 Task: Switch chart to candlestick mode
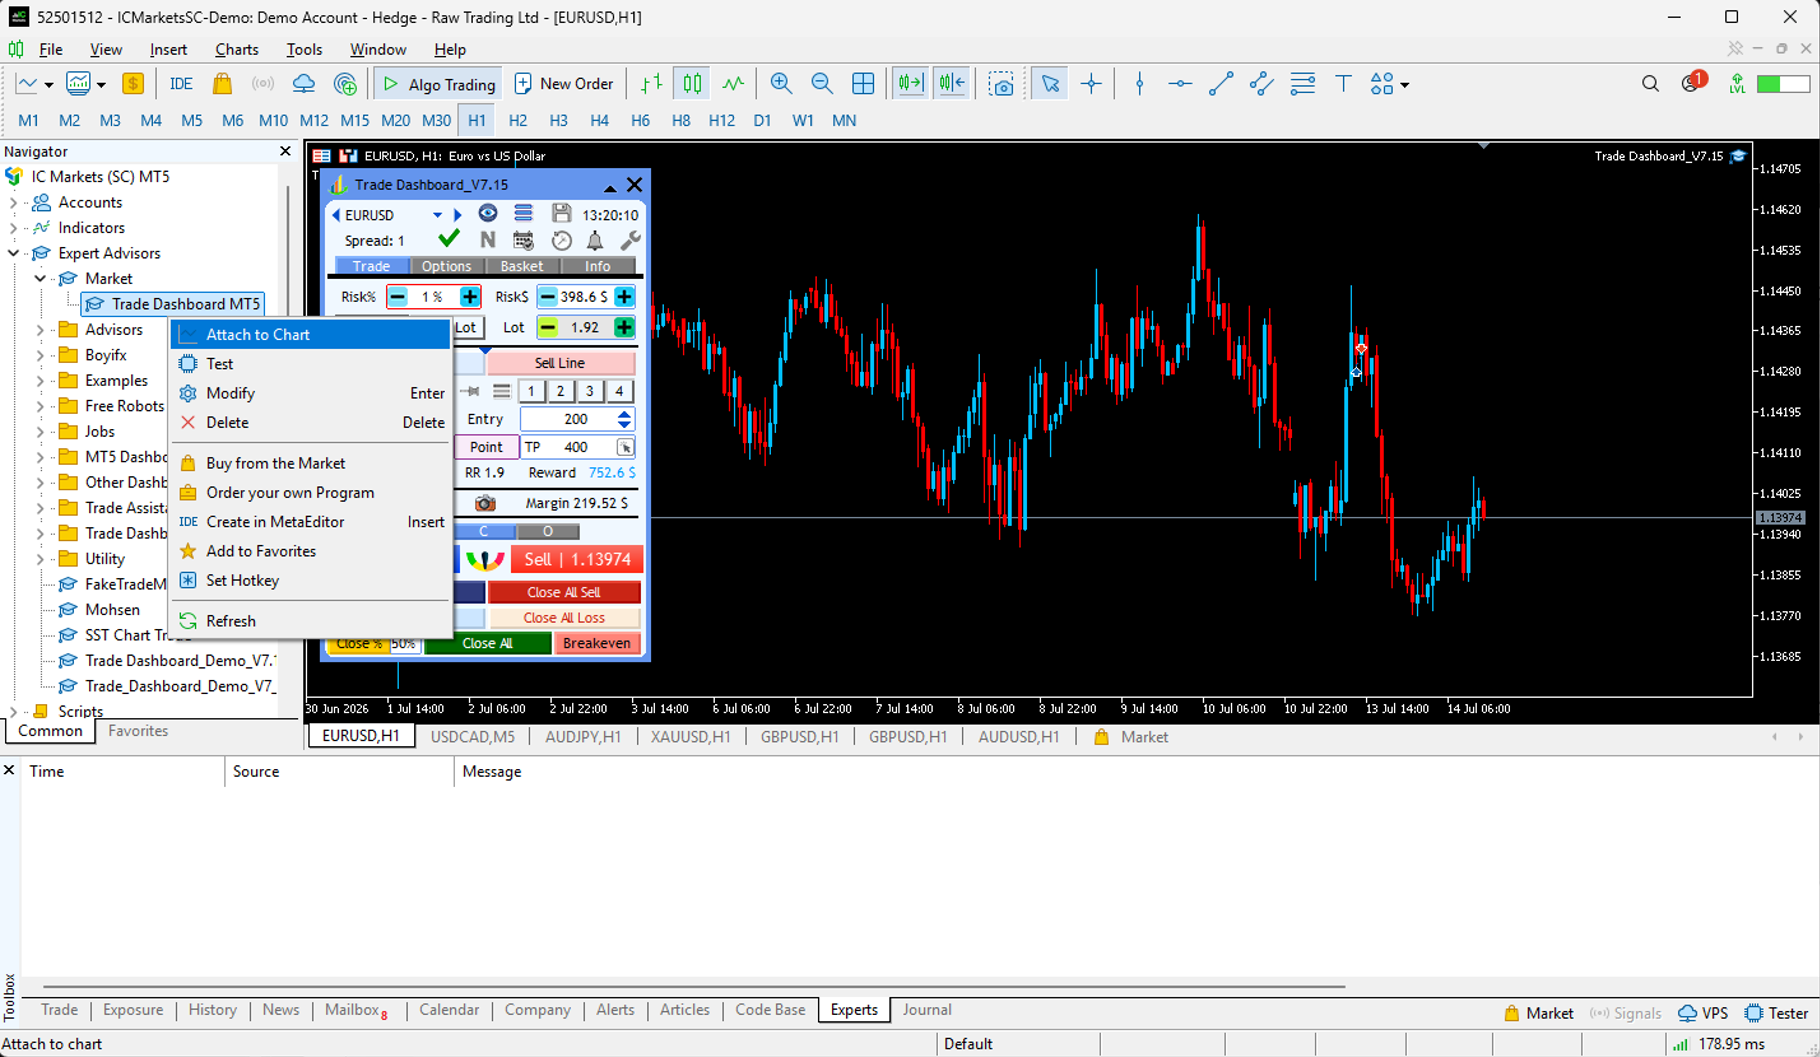692,84
